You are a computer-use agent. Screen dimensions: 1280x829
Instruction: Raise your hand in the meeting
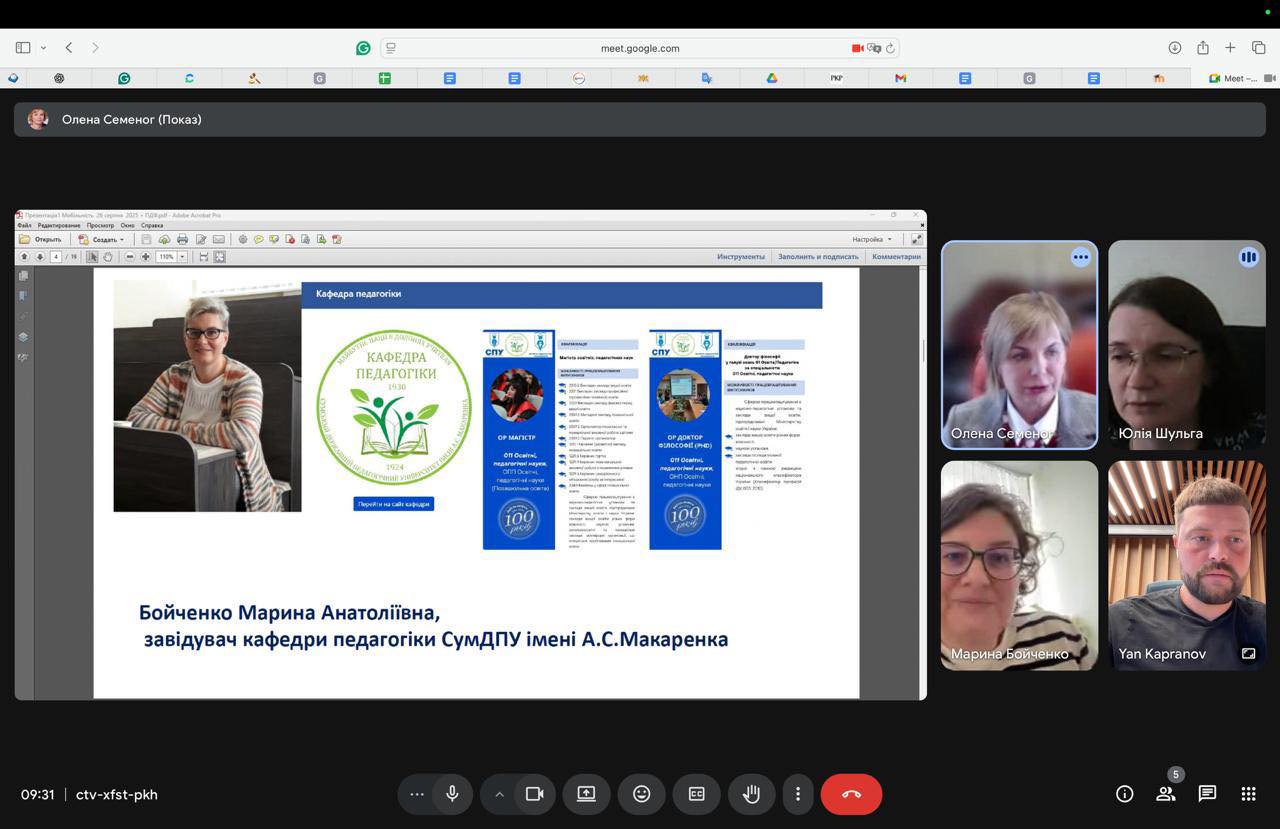click(751, 794)
